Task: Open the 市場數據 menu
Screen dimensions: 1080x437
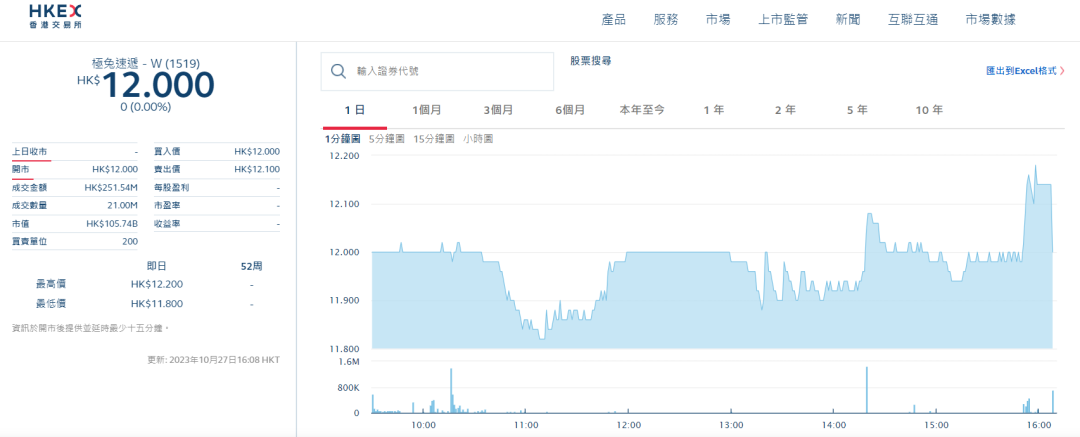Action: click(991, 19)
